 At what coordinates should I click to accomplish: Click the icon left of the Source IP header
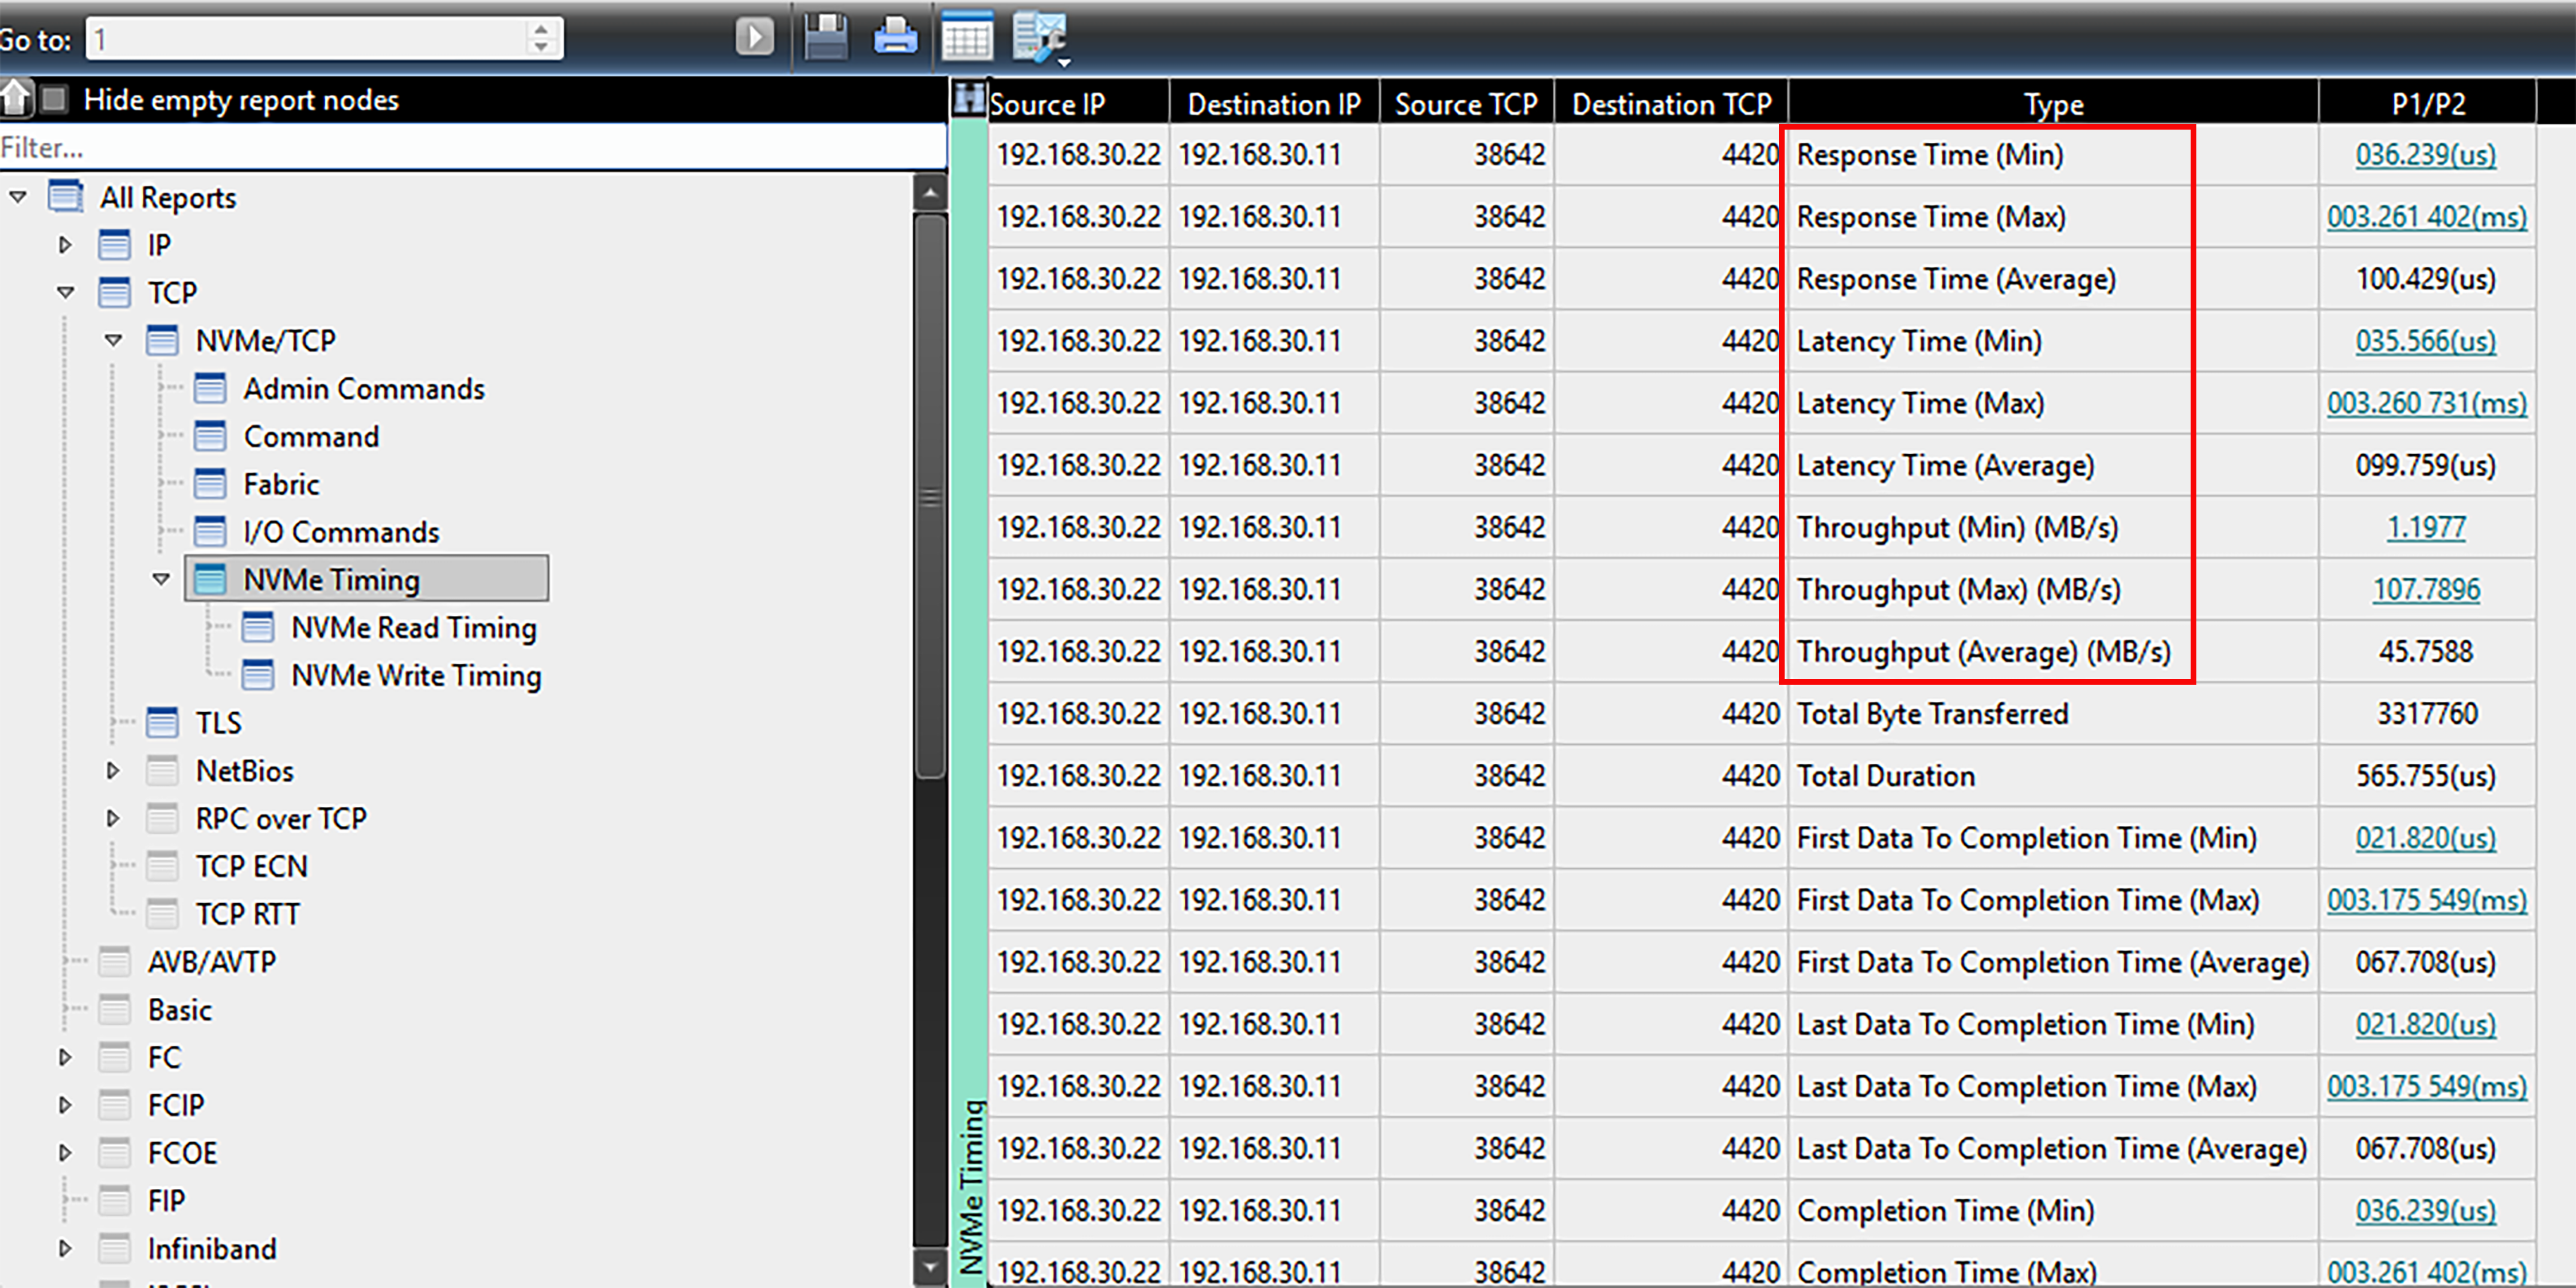[968, 98]
